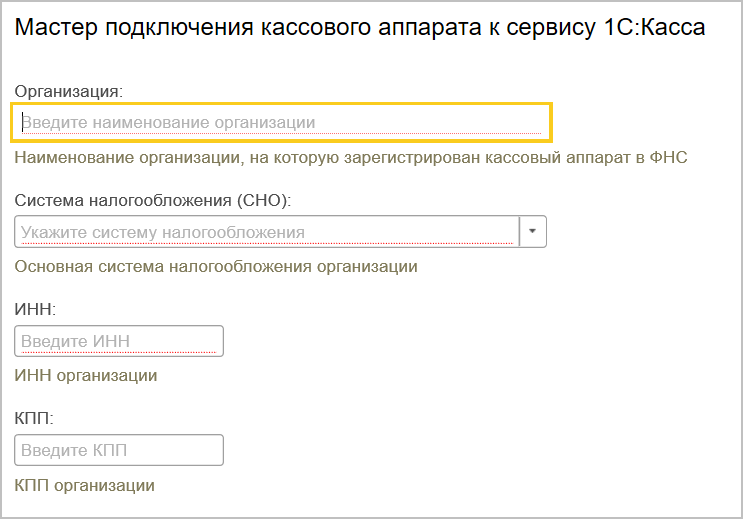The image size is (743, 519).
Task: Click the "КПП организации" hint text
Action: (x=85, y=486)
